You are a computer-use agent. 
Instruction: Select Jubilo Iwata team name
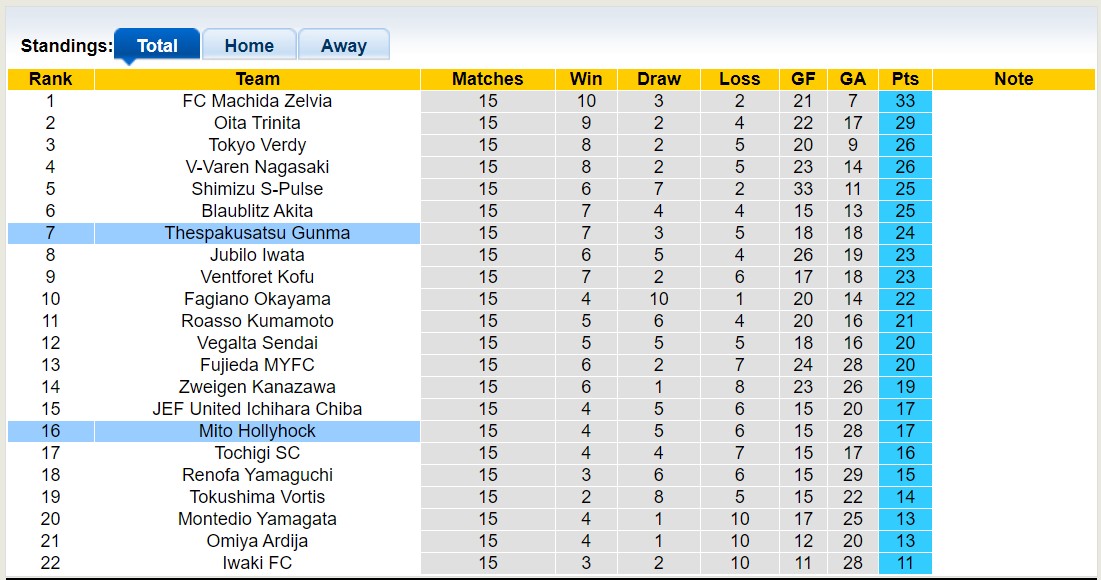click(257, 255)
